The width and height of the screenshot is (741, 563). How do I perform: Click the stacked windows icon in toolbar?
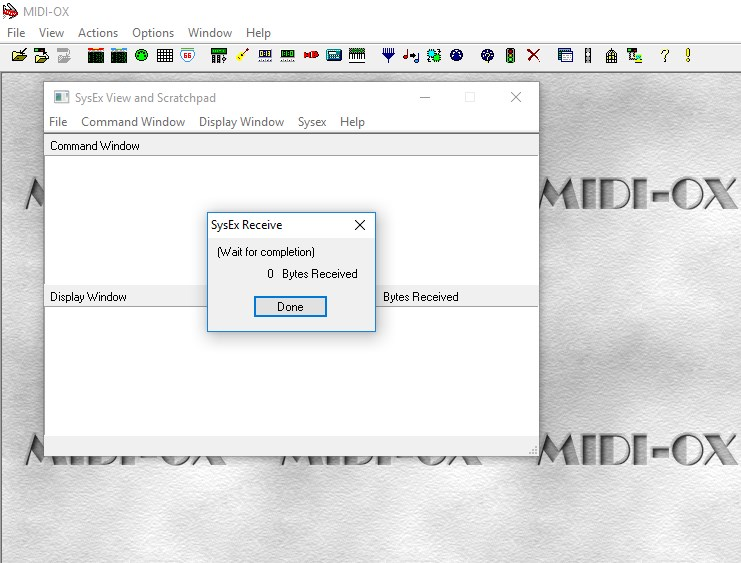tap(565, 55)
